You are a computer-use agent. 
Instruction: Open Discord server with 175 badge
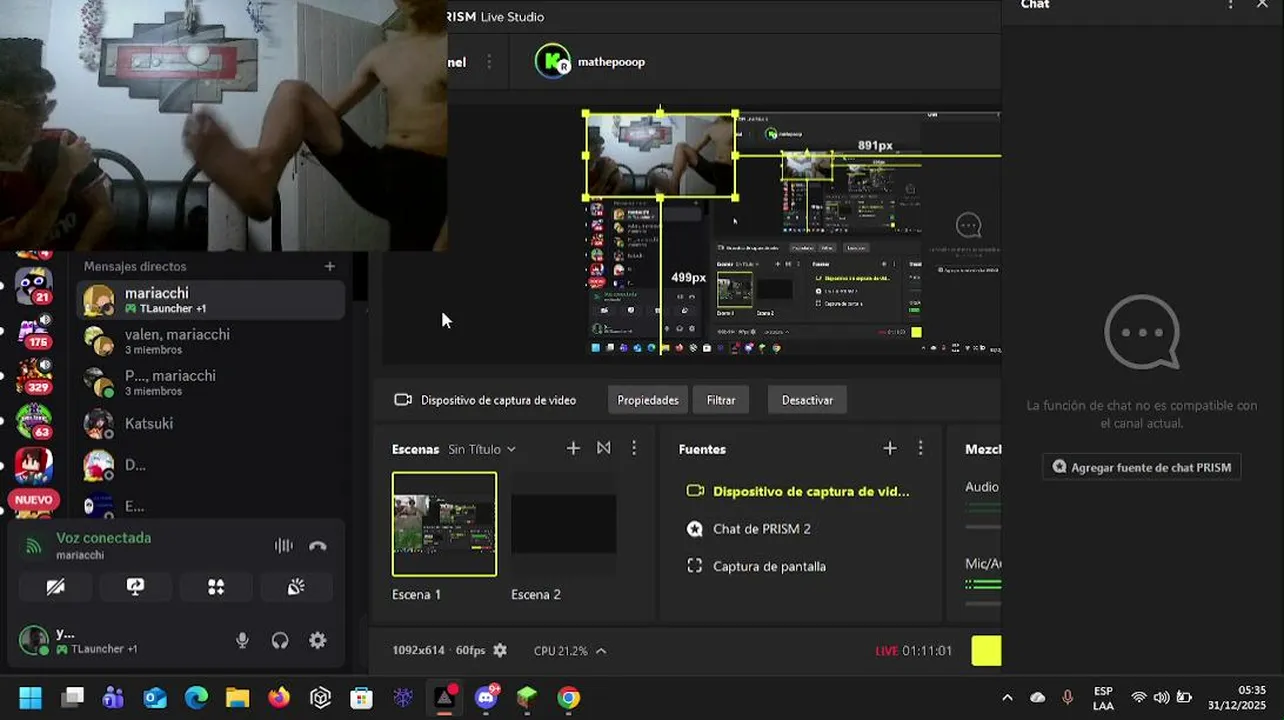pos(34,331)
